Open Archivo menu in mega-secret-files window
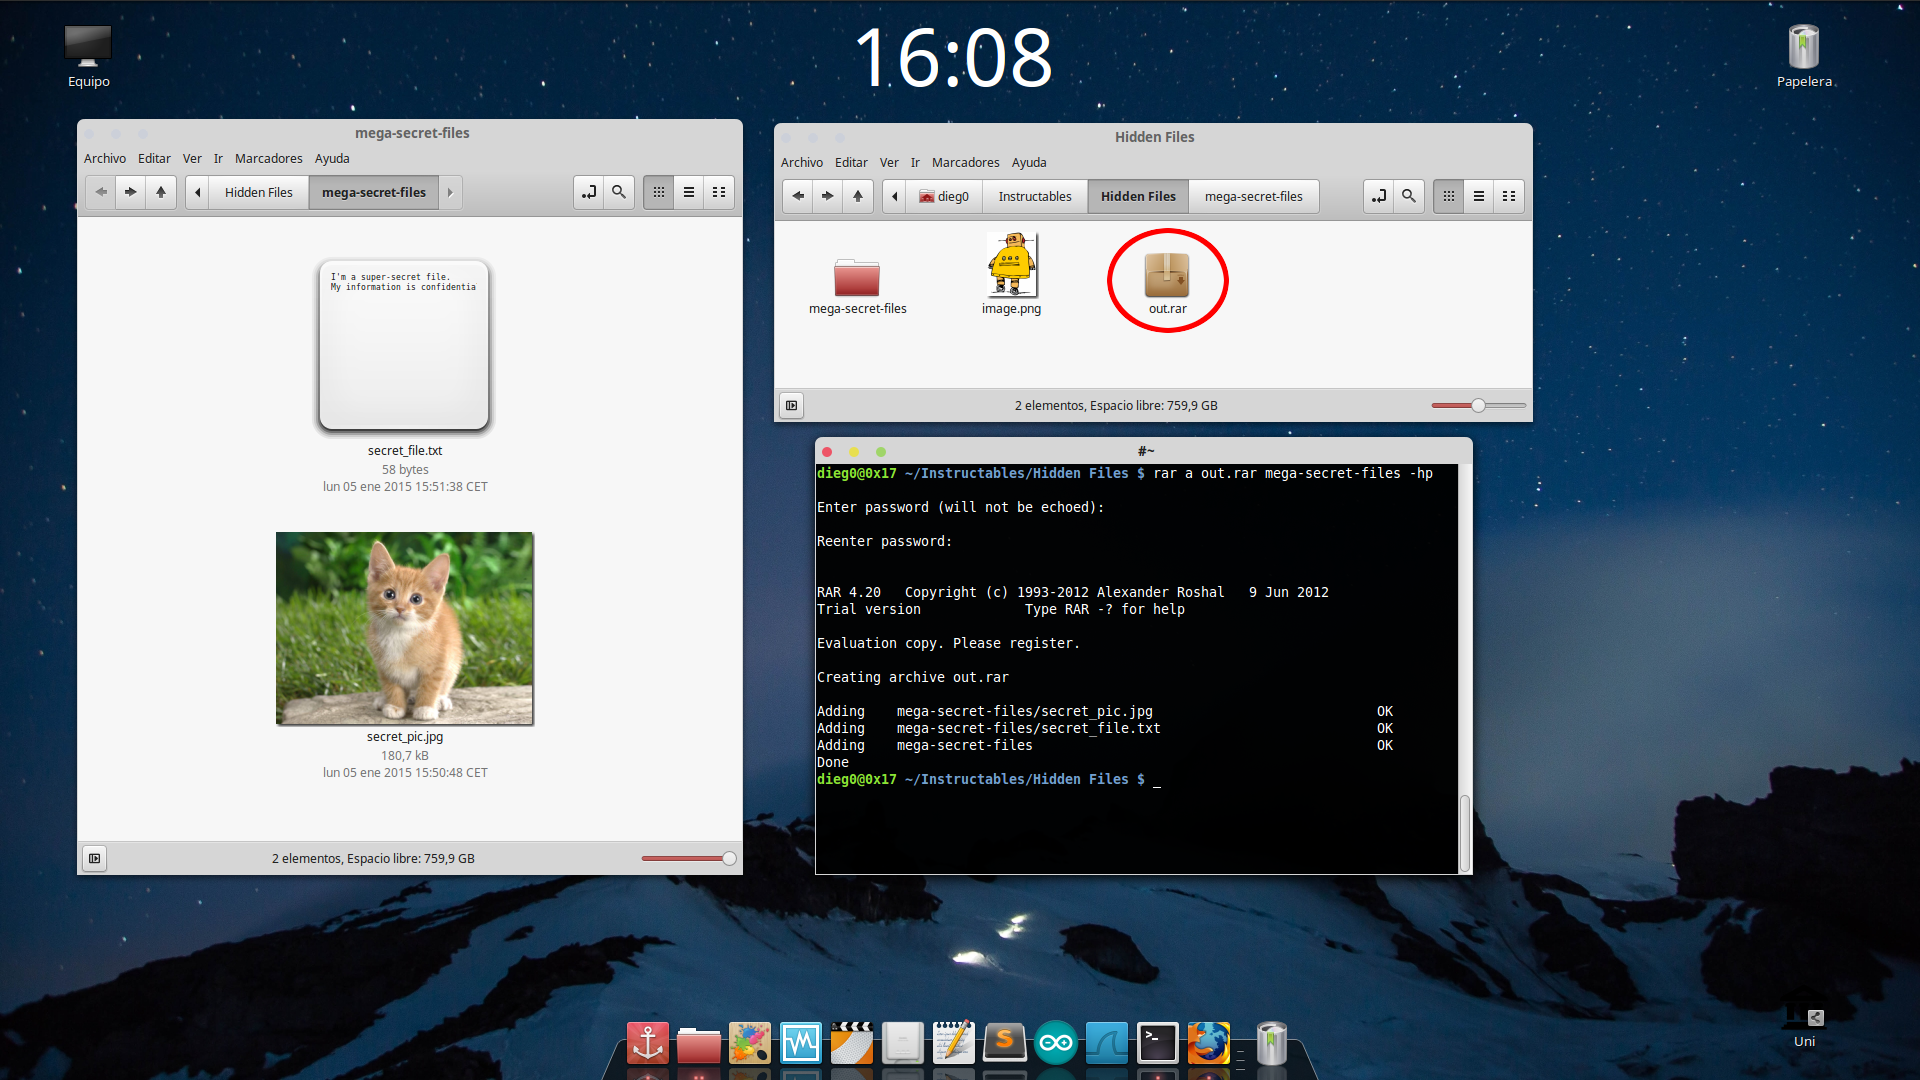 (x=105, y=158)
